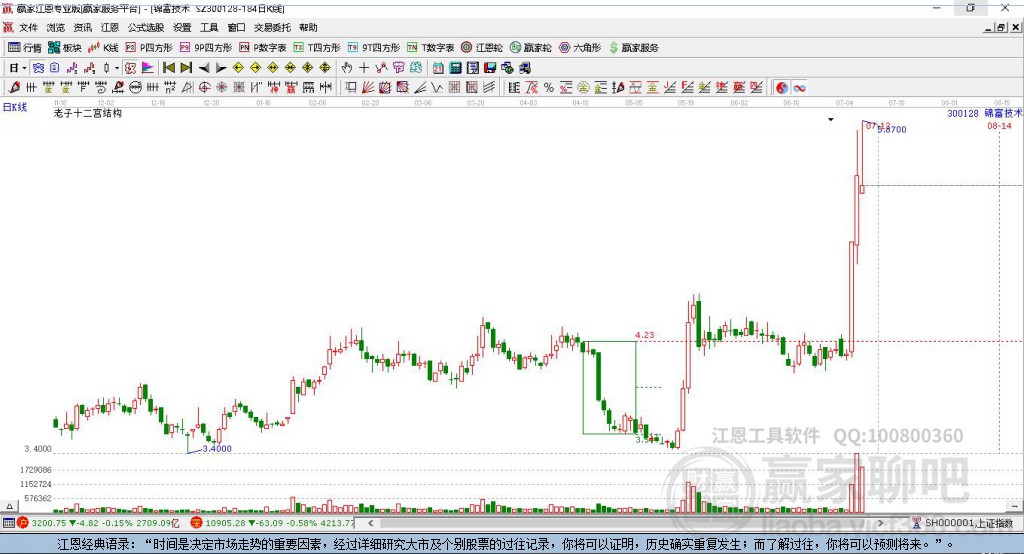Screen dimensions: 1024x554
Task: Open the P数字表 tool
Action: [x=263, y=48]
